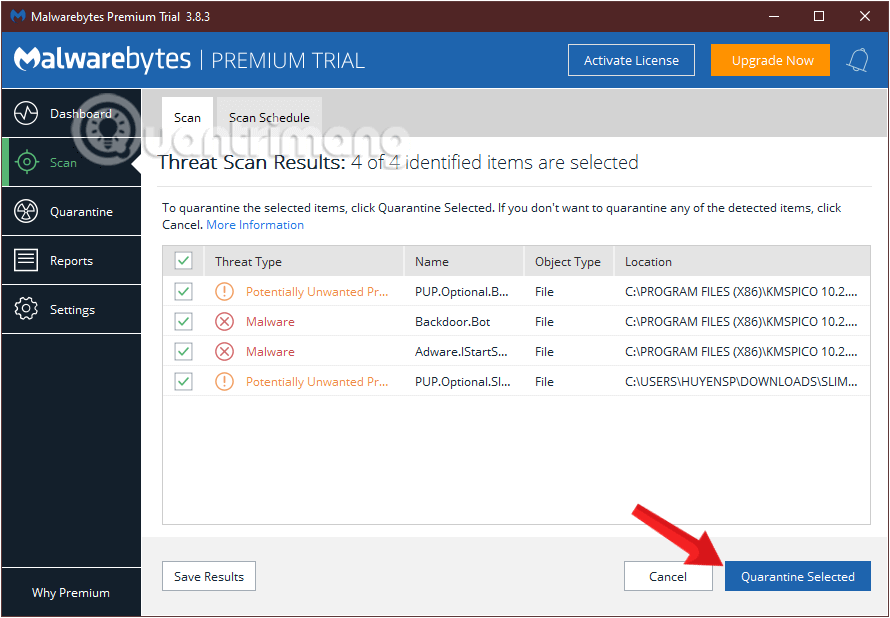Image resolution: width=890 pixels, height=618 pixels.
Task: Sort by the Threat Type column header
Action: [x=304, y=262]
